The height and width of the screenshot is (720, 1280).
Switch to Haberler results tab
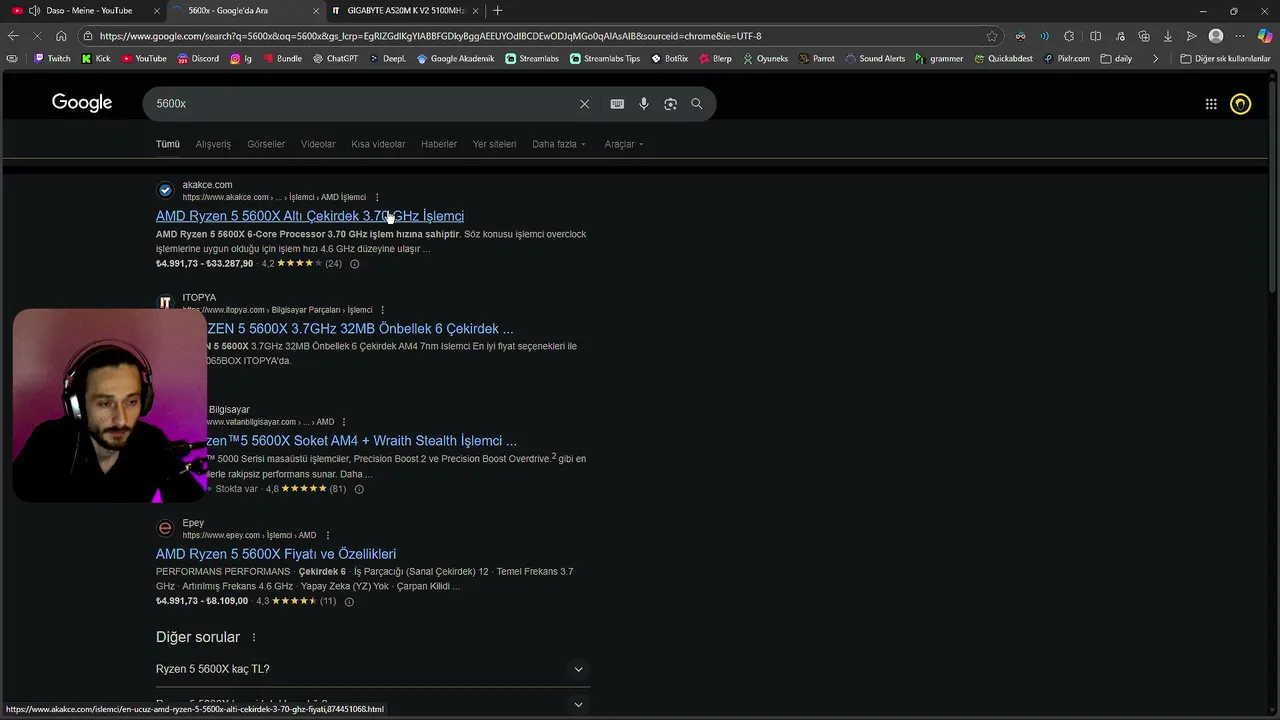click(x=439, y=144)
